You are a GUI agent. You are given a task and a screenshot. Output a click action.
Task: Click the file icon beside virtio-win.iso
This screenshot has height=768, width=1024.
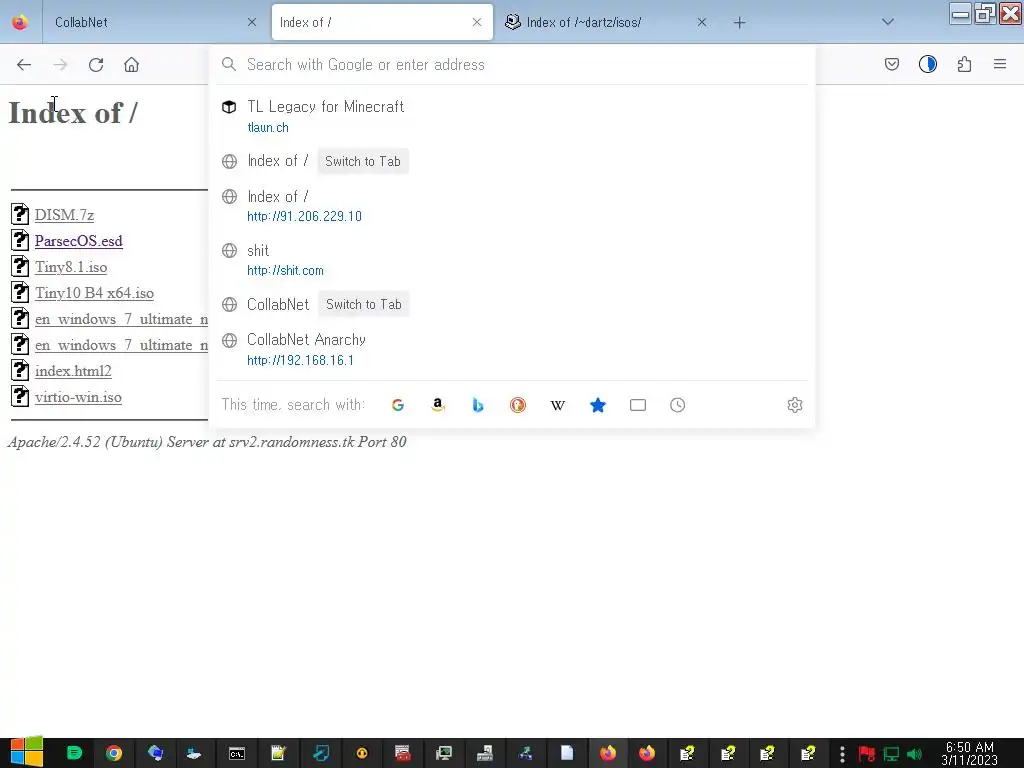20,396
